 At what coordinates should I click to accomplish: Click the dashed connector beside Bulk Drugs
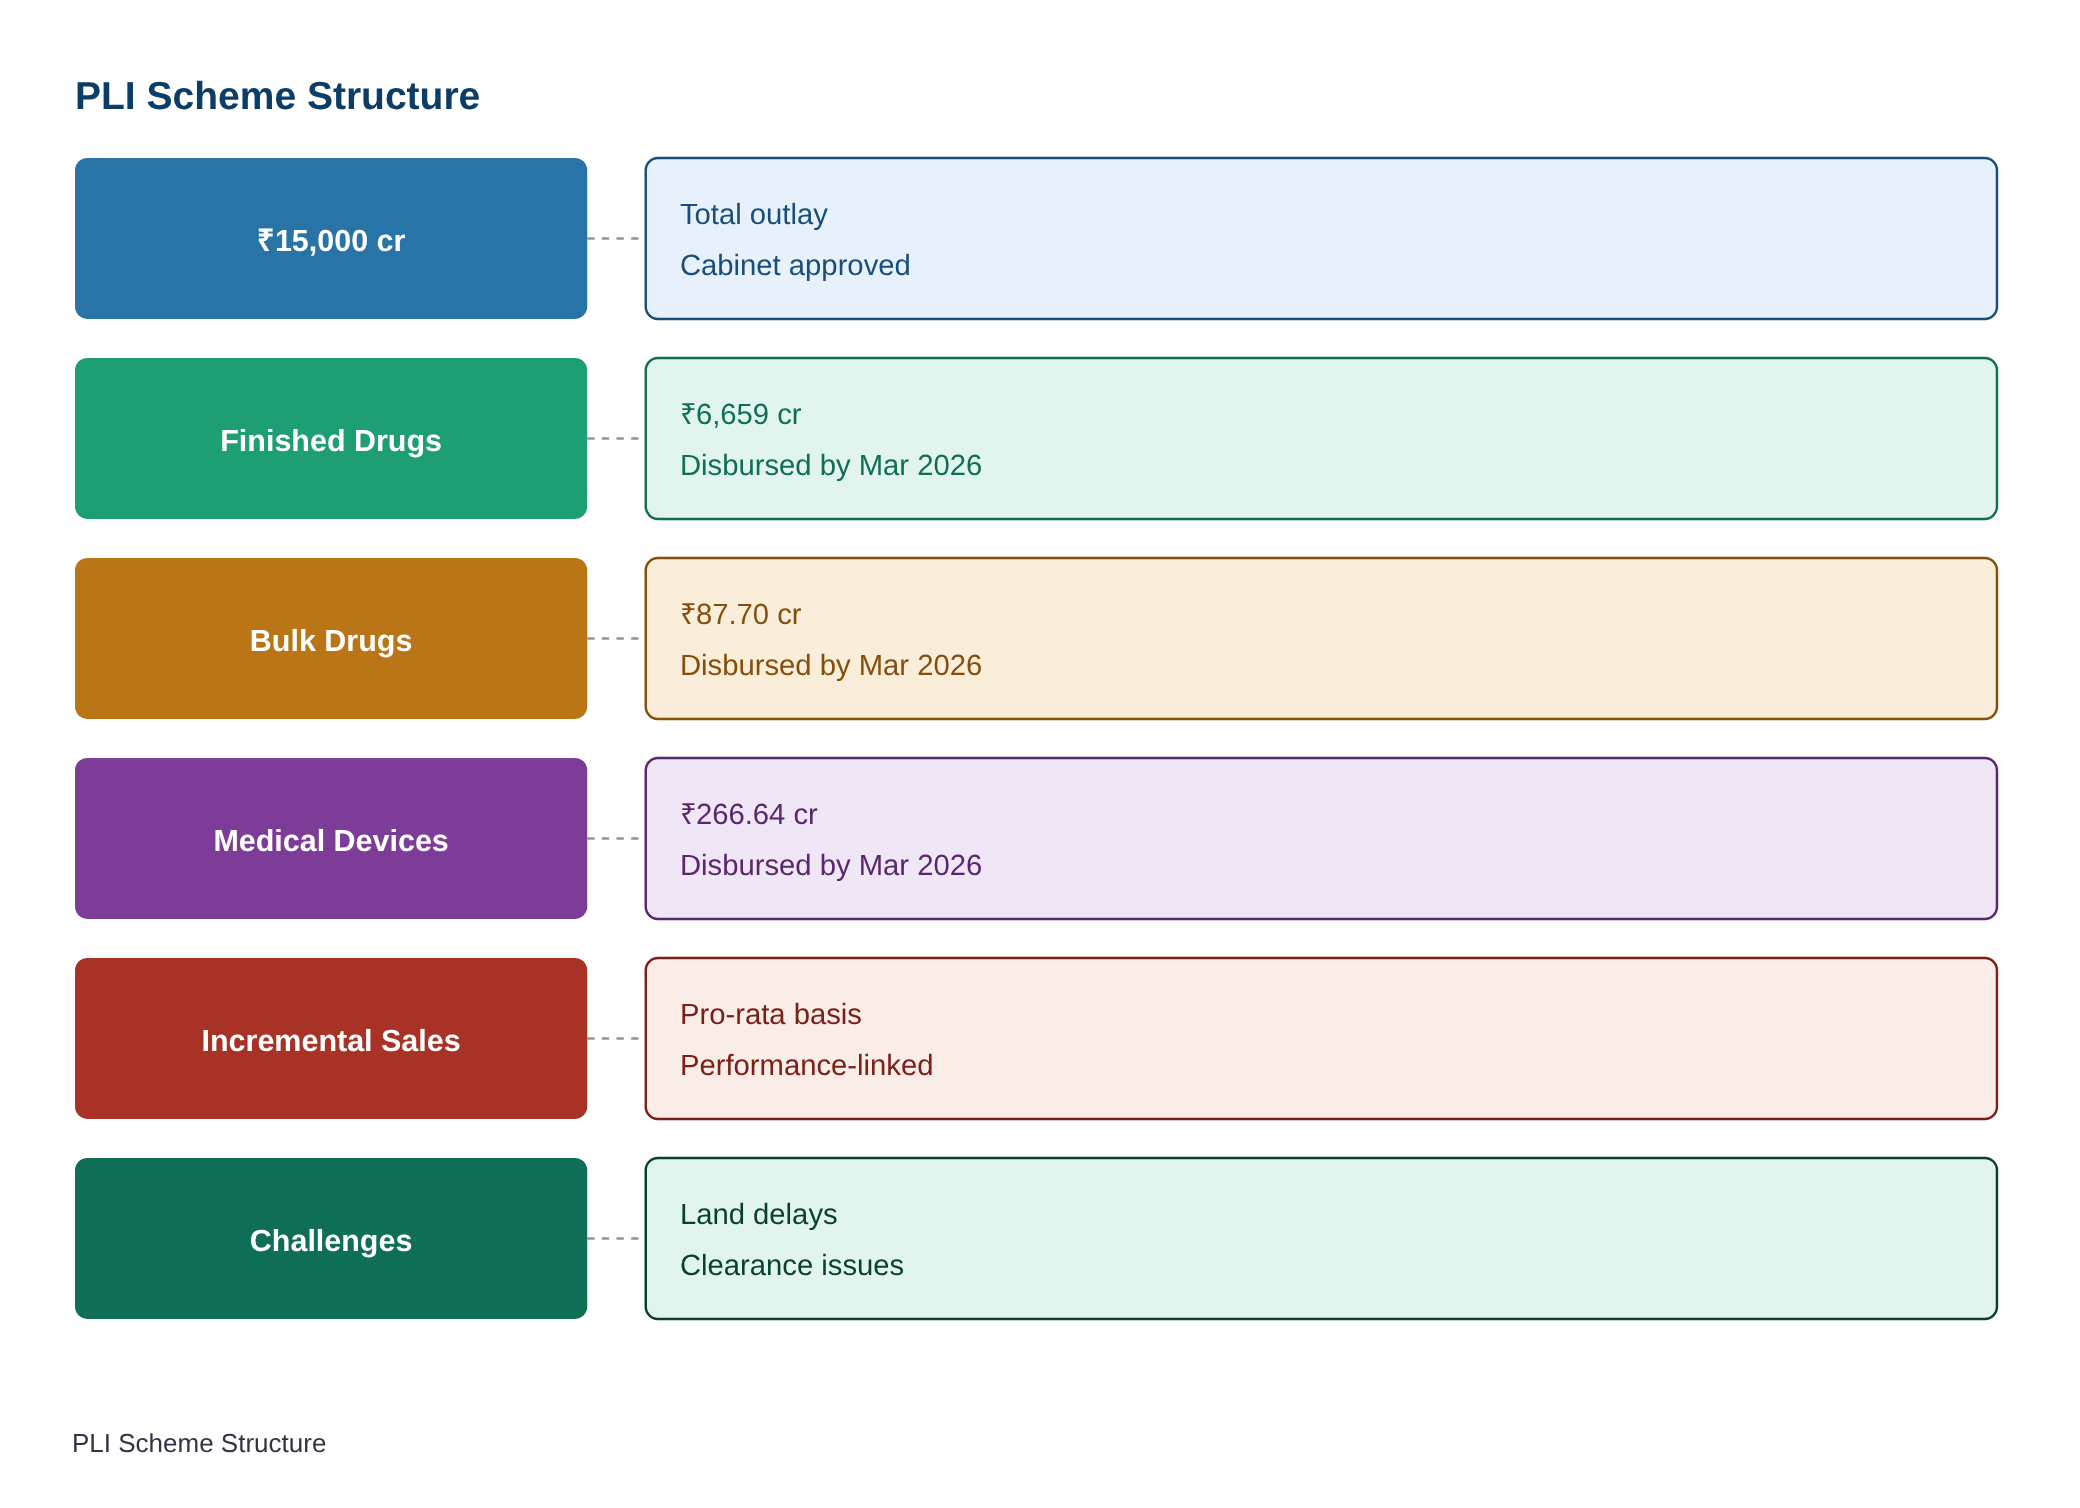614,638
